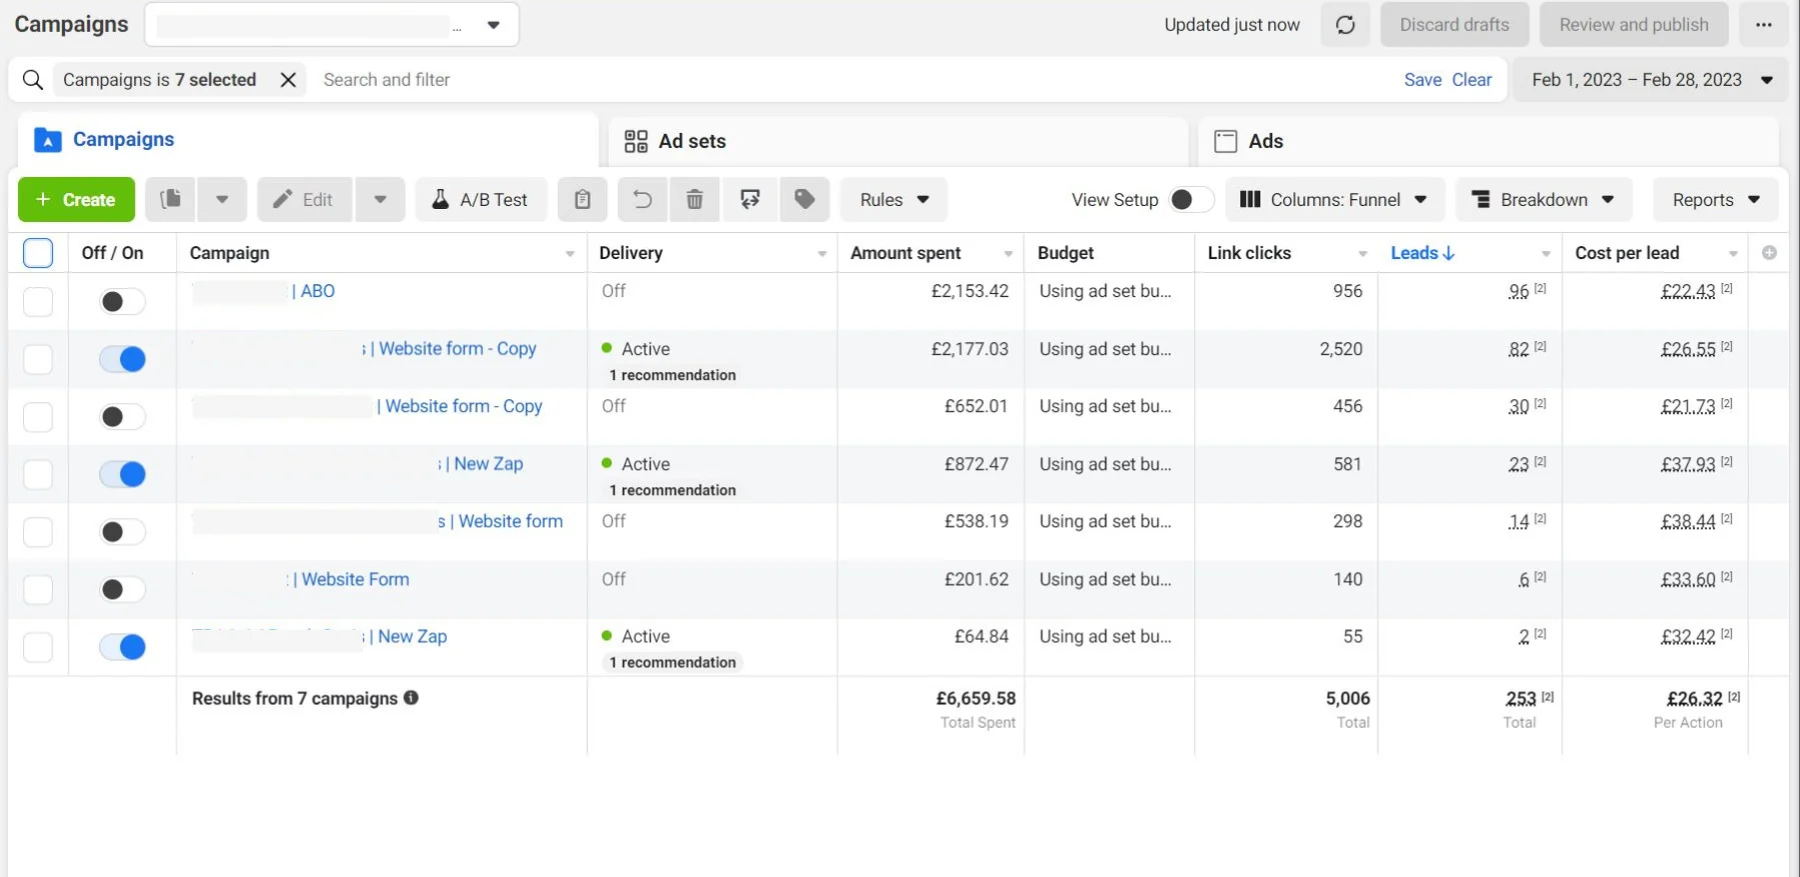Click the A/B Test button
The image size is (1800, 877).
[481, 200]
